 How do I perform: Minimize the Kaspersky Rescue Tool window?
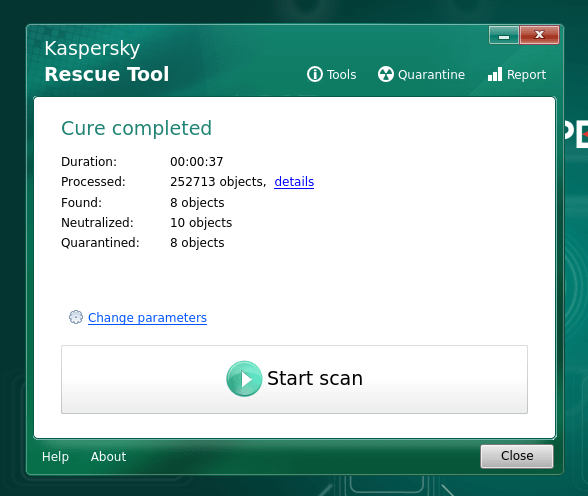click(x=504, y=35)
